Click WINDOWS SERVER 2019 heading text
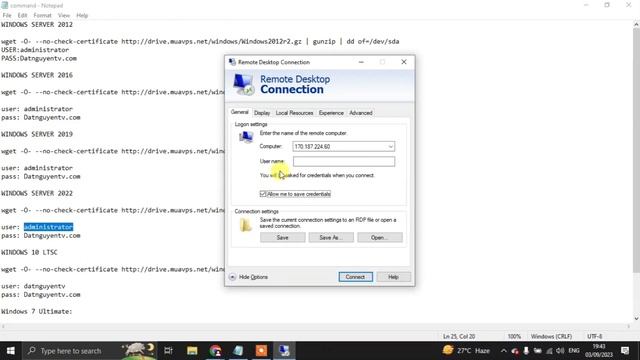The image size is (640, 360). coord(37,134)
